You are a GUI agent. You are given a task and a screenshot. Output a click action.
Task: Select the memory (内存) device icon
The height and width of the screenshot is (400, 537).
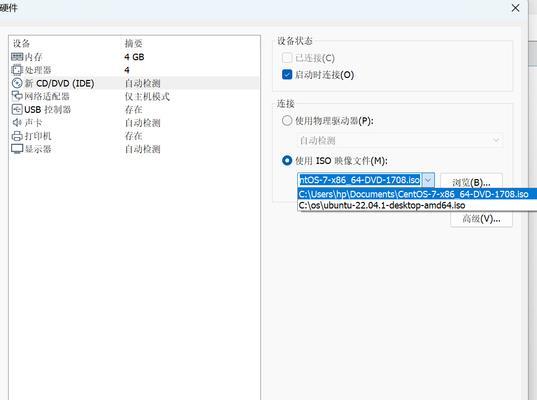[x=17, y=57]
